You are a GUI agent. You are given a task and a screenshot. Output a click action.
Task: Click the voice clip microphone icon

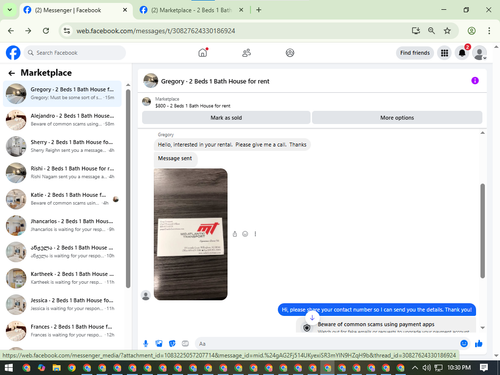(146, 343)
